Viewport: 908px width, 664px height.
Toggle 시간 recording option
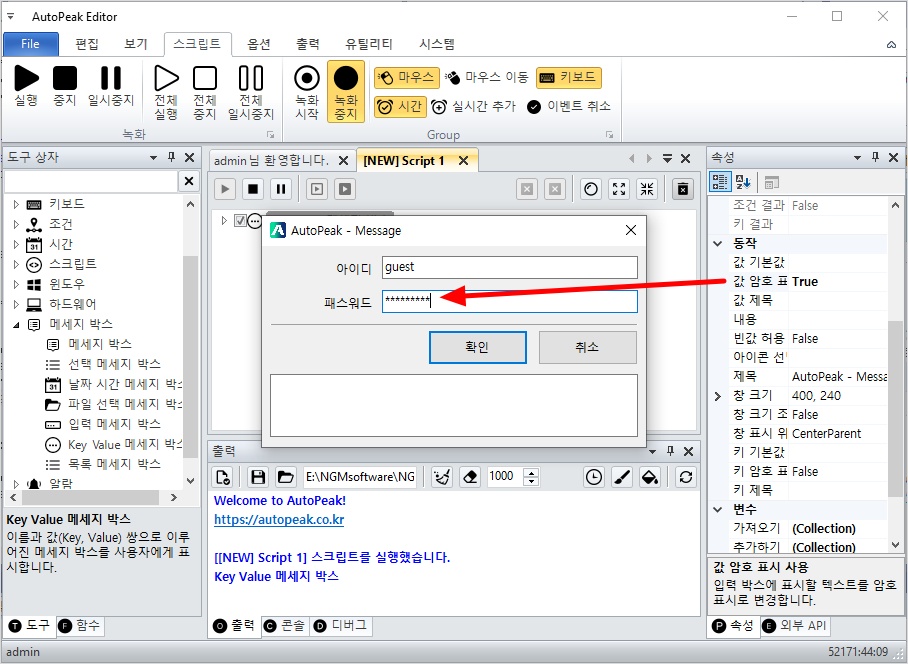(x=400, y=107)
